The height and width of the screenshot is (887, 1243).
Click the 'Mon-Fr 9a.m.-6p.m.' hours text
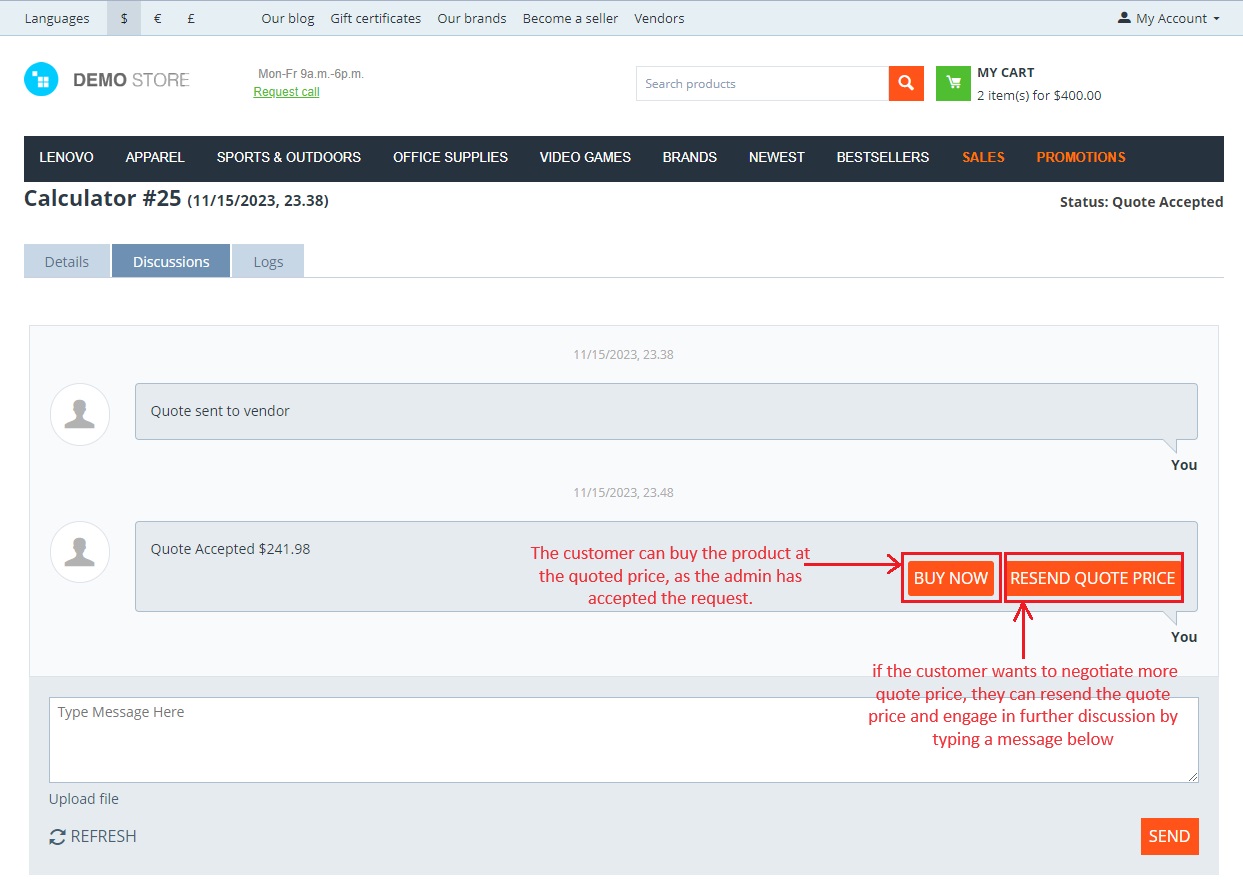point(311,74)
